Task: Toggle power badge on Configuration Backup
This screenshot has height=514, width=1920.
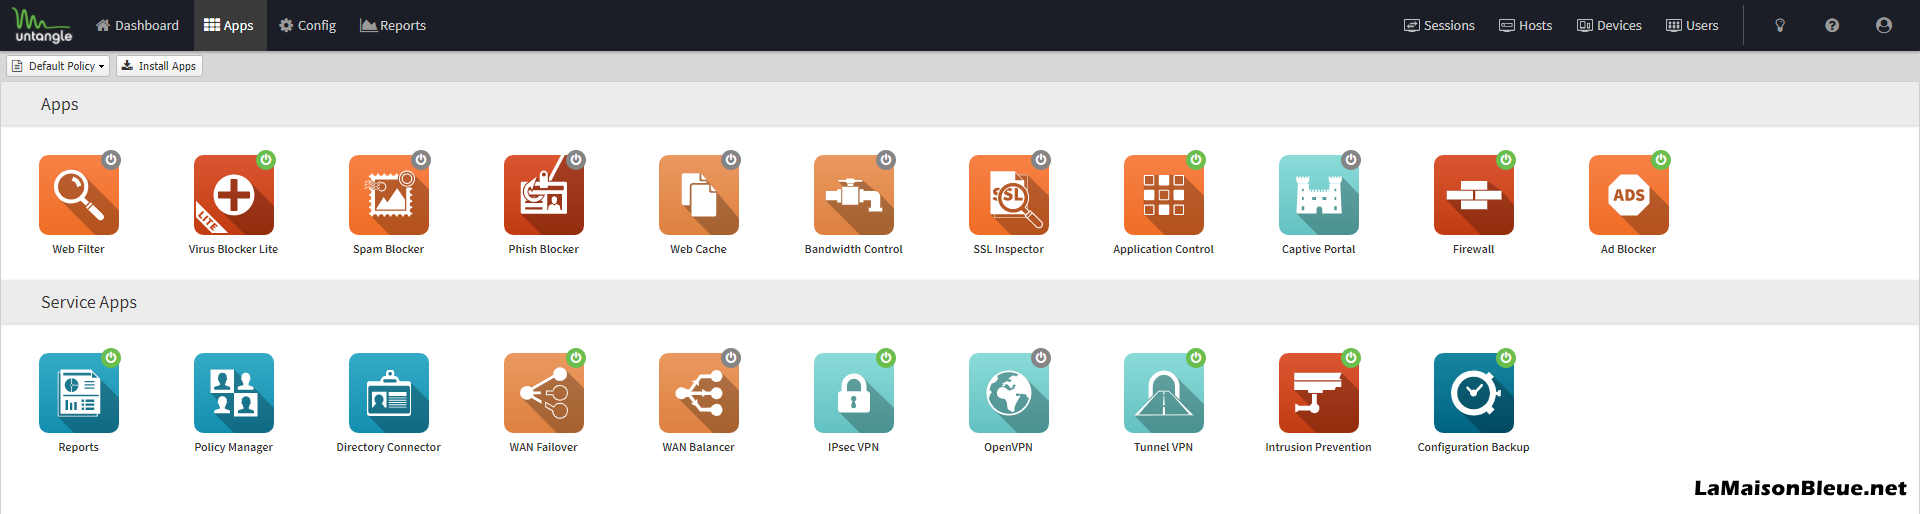Action: point(1506,357)
